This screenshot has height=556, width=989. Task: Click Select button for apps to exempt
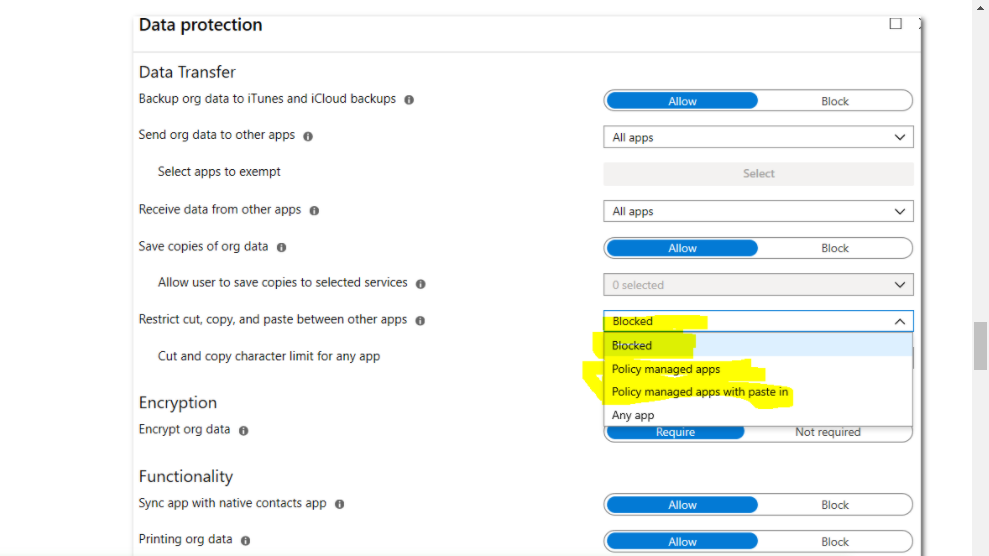pos(758,174)
